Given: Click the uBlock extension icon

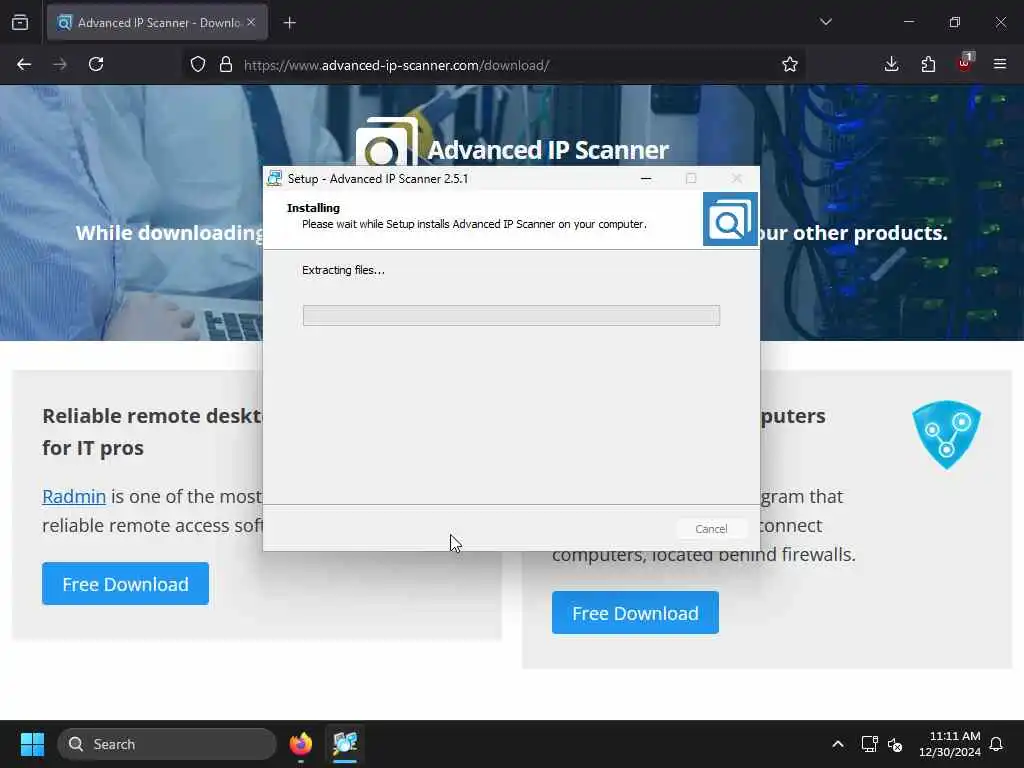Looking at the screenshot, I should point(965,63).
